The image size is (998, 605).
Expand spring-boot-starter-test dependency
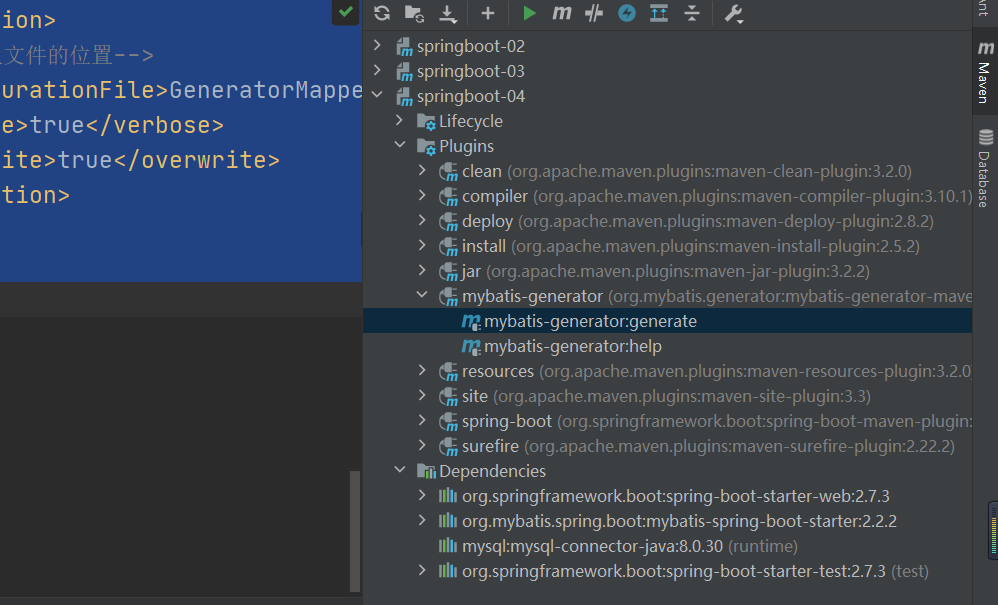pos(422,571)
